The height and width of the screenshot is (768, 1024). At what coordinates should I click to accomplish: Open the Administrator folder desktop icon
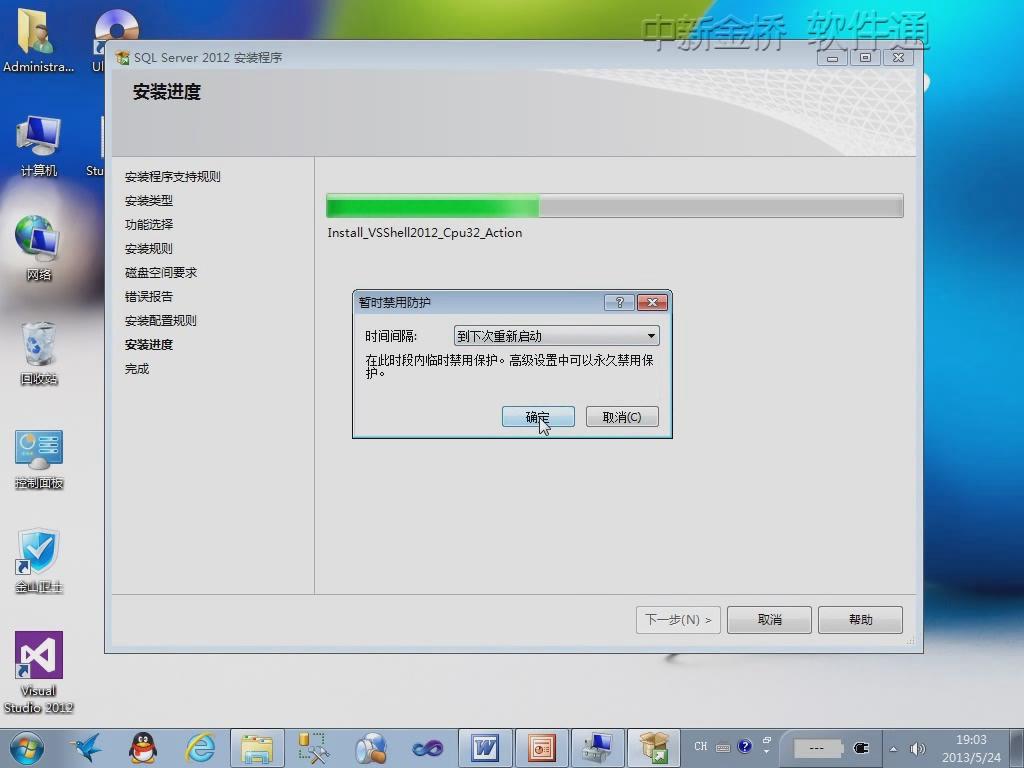click(37, 40)
